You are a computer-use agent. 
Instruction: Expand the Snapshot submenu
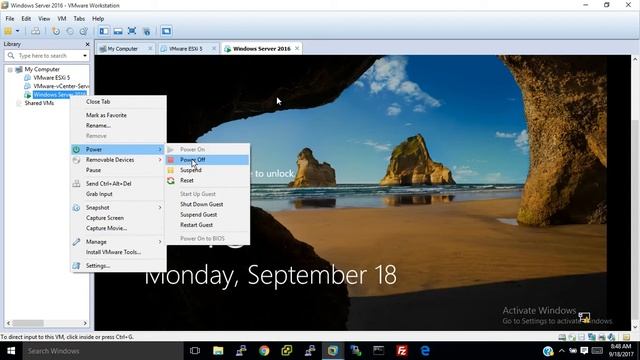point(118,207)
